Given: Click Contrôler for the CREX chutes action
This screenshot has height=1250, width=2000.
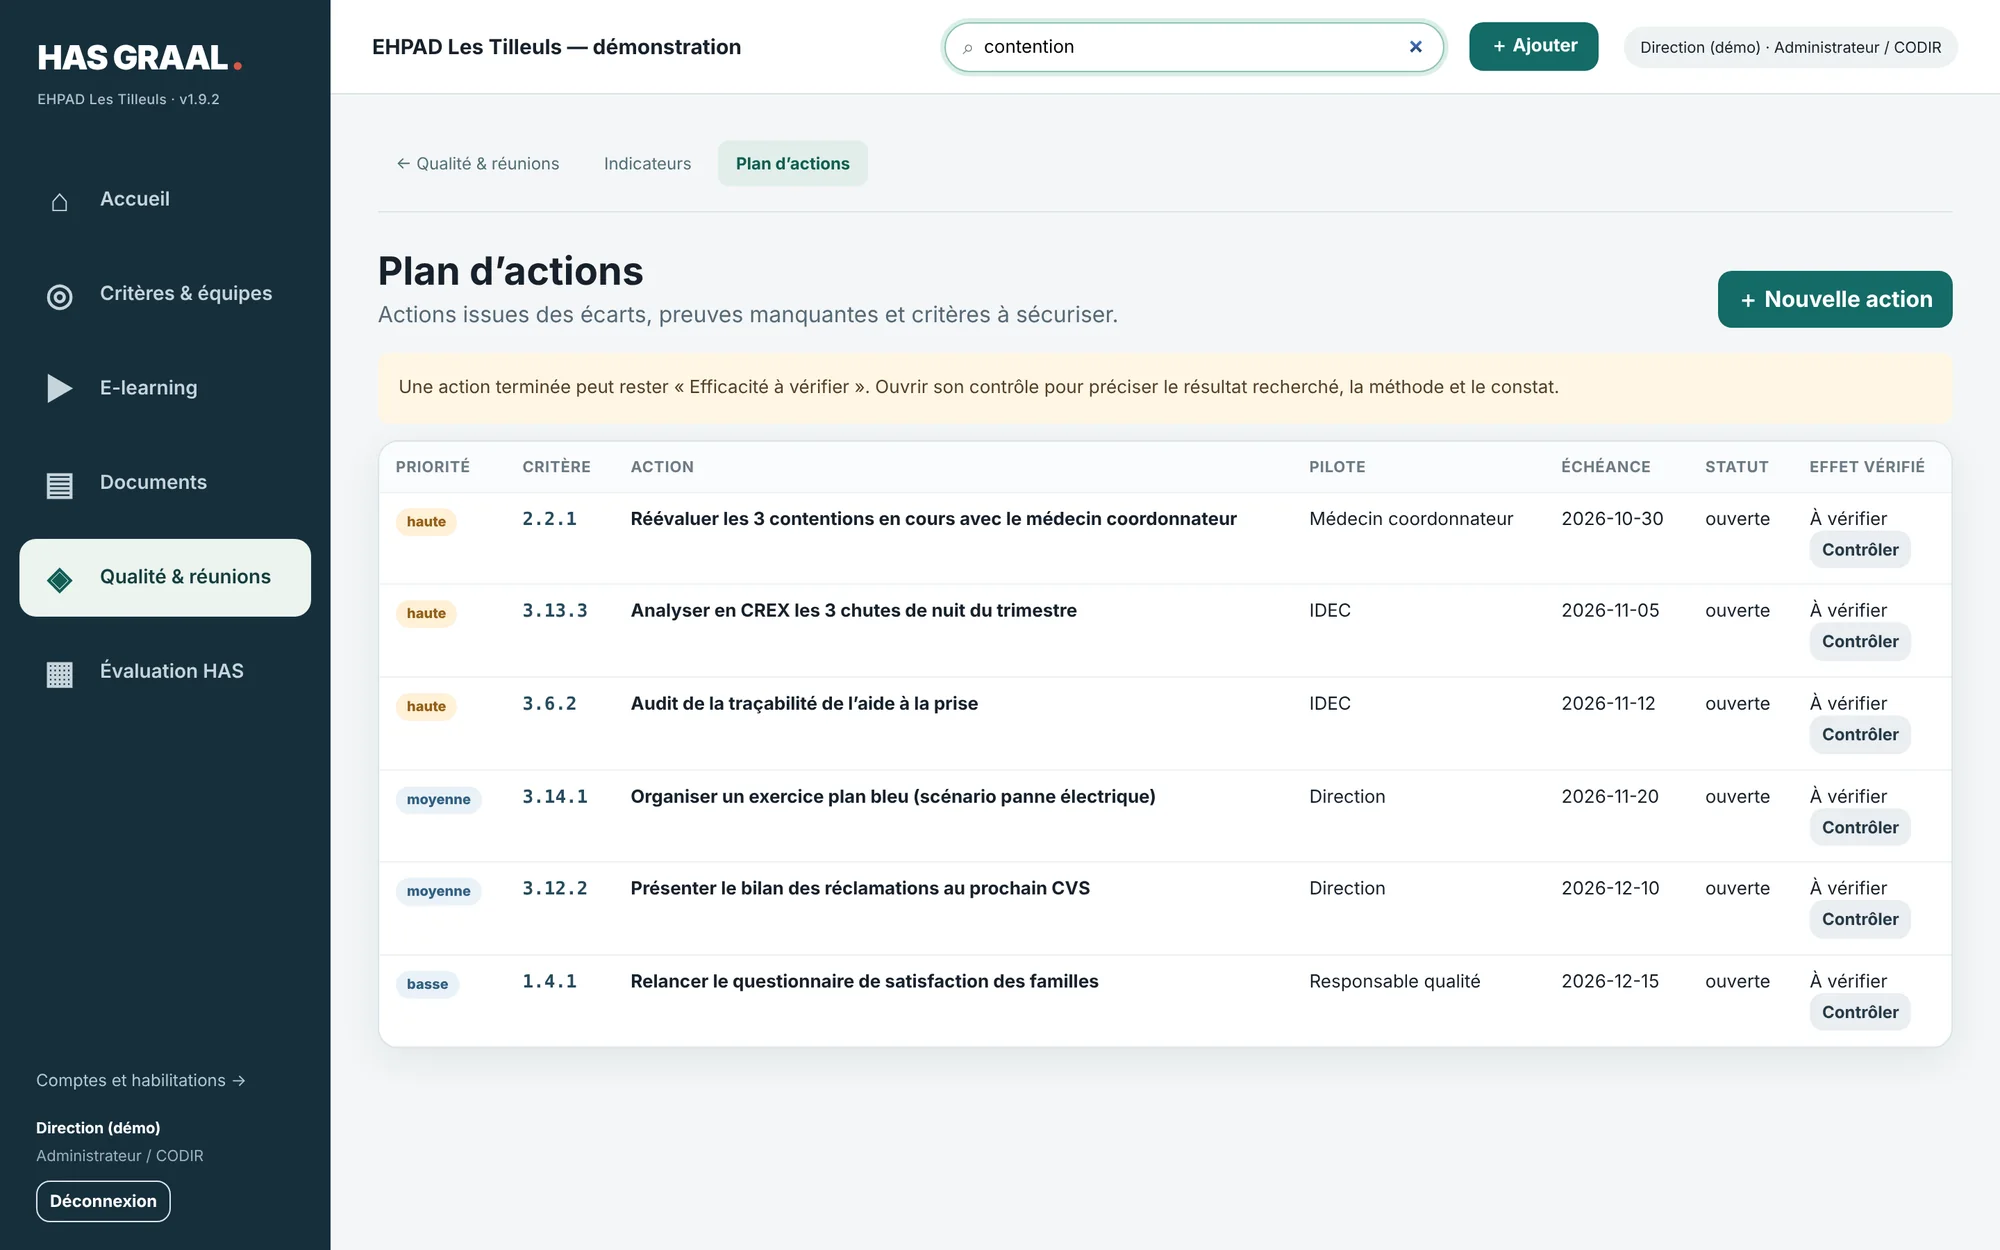Looking at the screenshot, I should tap(1859, 642).
